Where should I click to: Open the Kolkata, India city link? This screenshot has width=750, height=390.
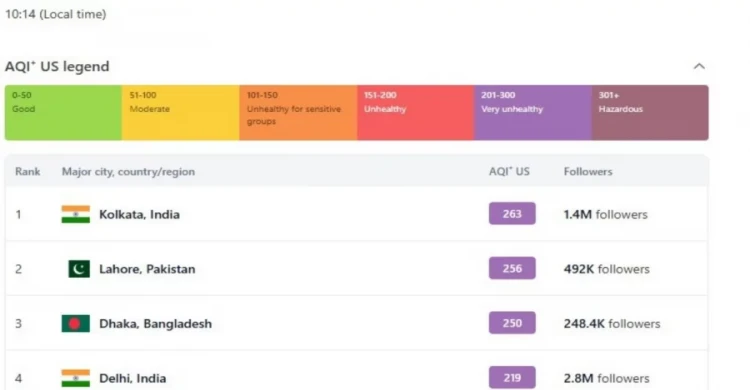coord(139,214)
